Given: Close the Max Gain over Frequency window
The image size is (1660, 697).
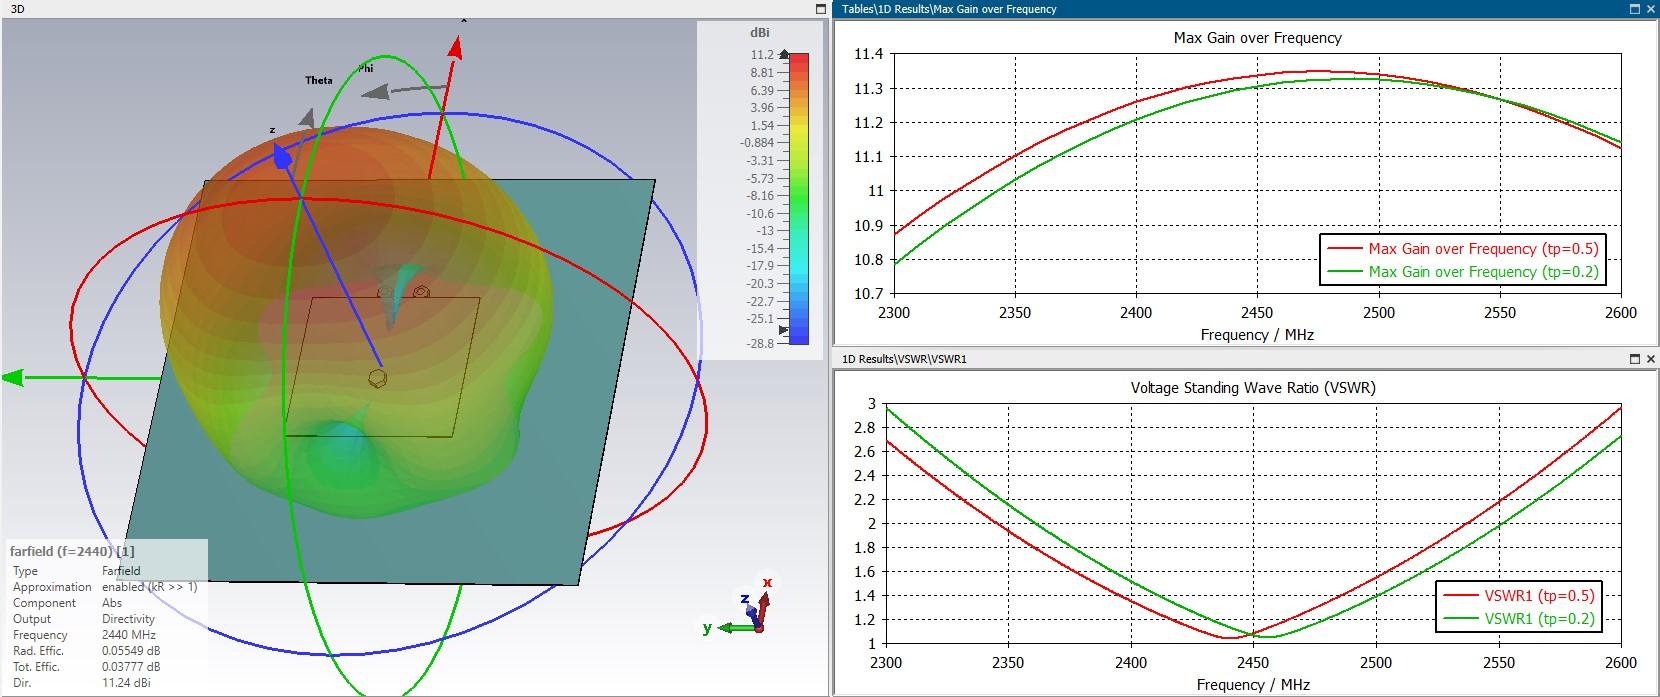Looking at the screenshot, I should [1650, 9].
